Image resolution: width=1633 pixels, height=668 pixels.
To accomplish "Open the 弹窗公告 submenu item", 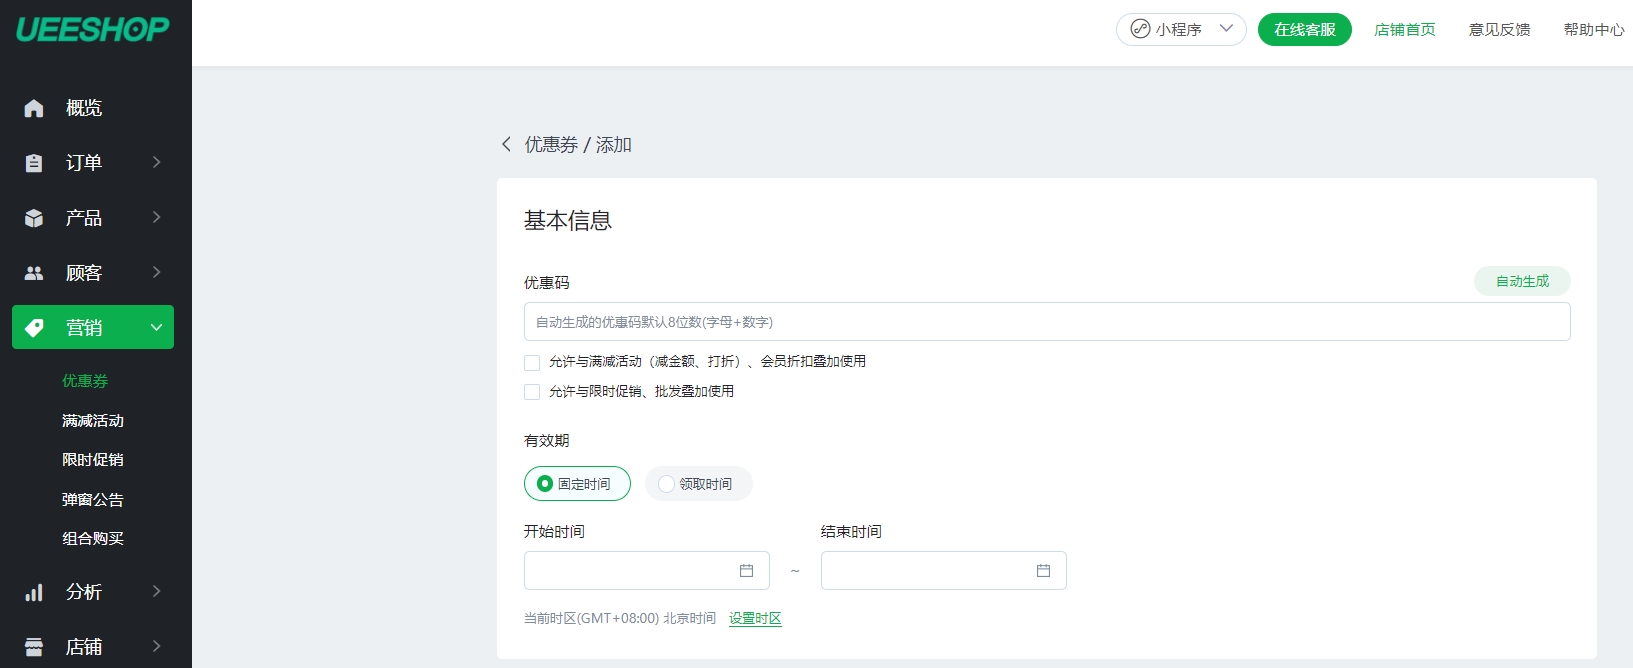I will pos(93,500).
